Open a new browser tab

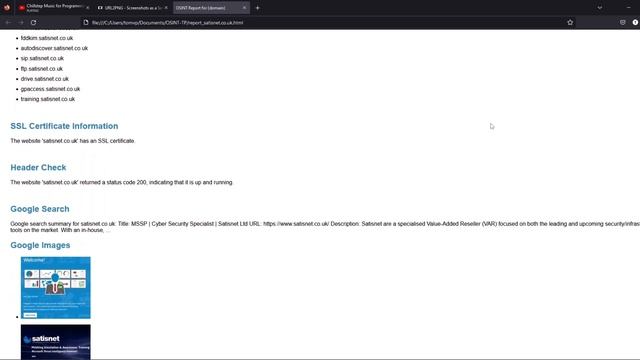click(258, 8)
